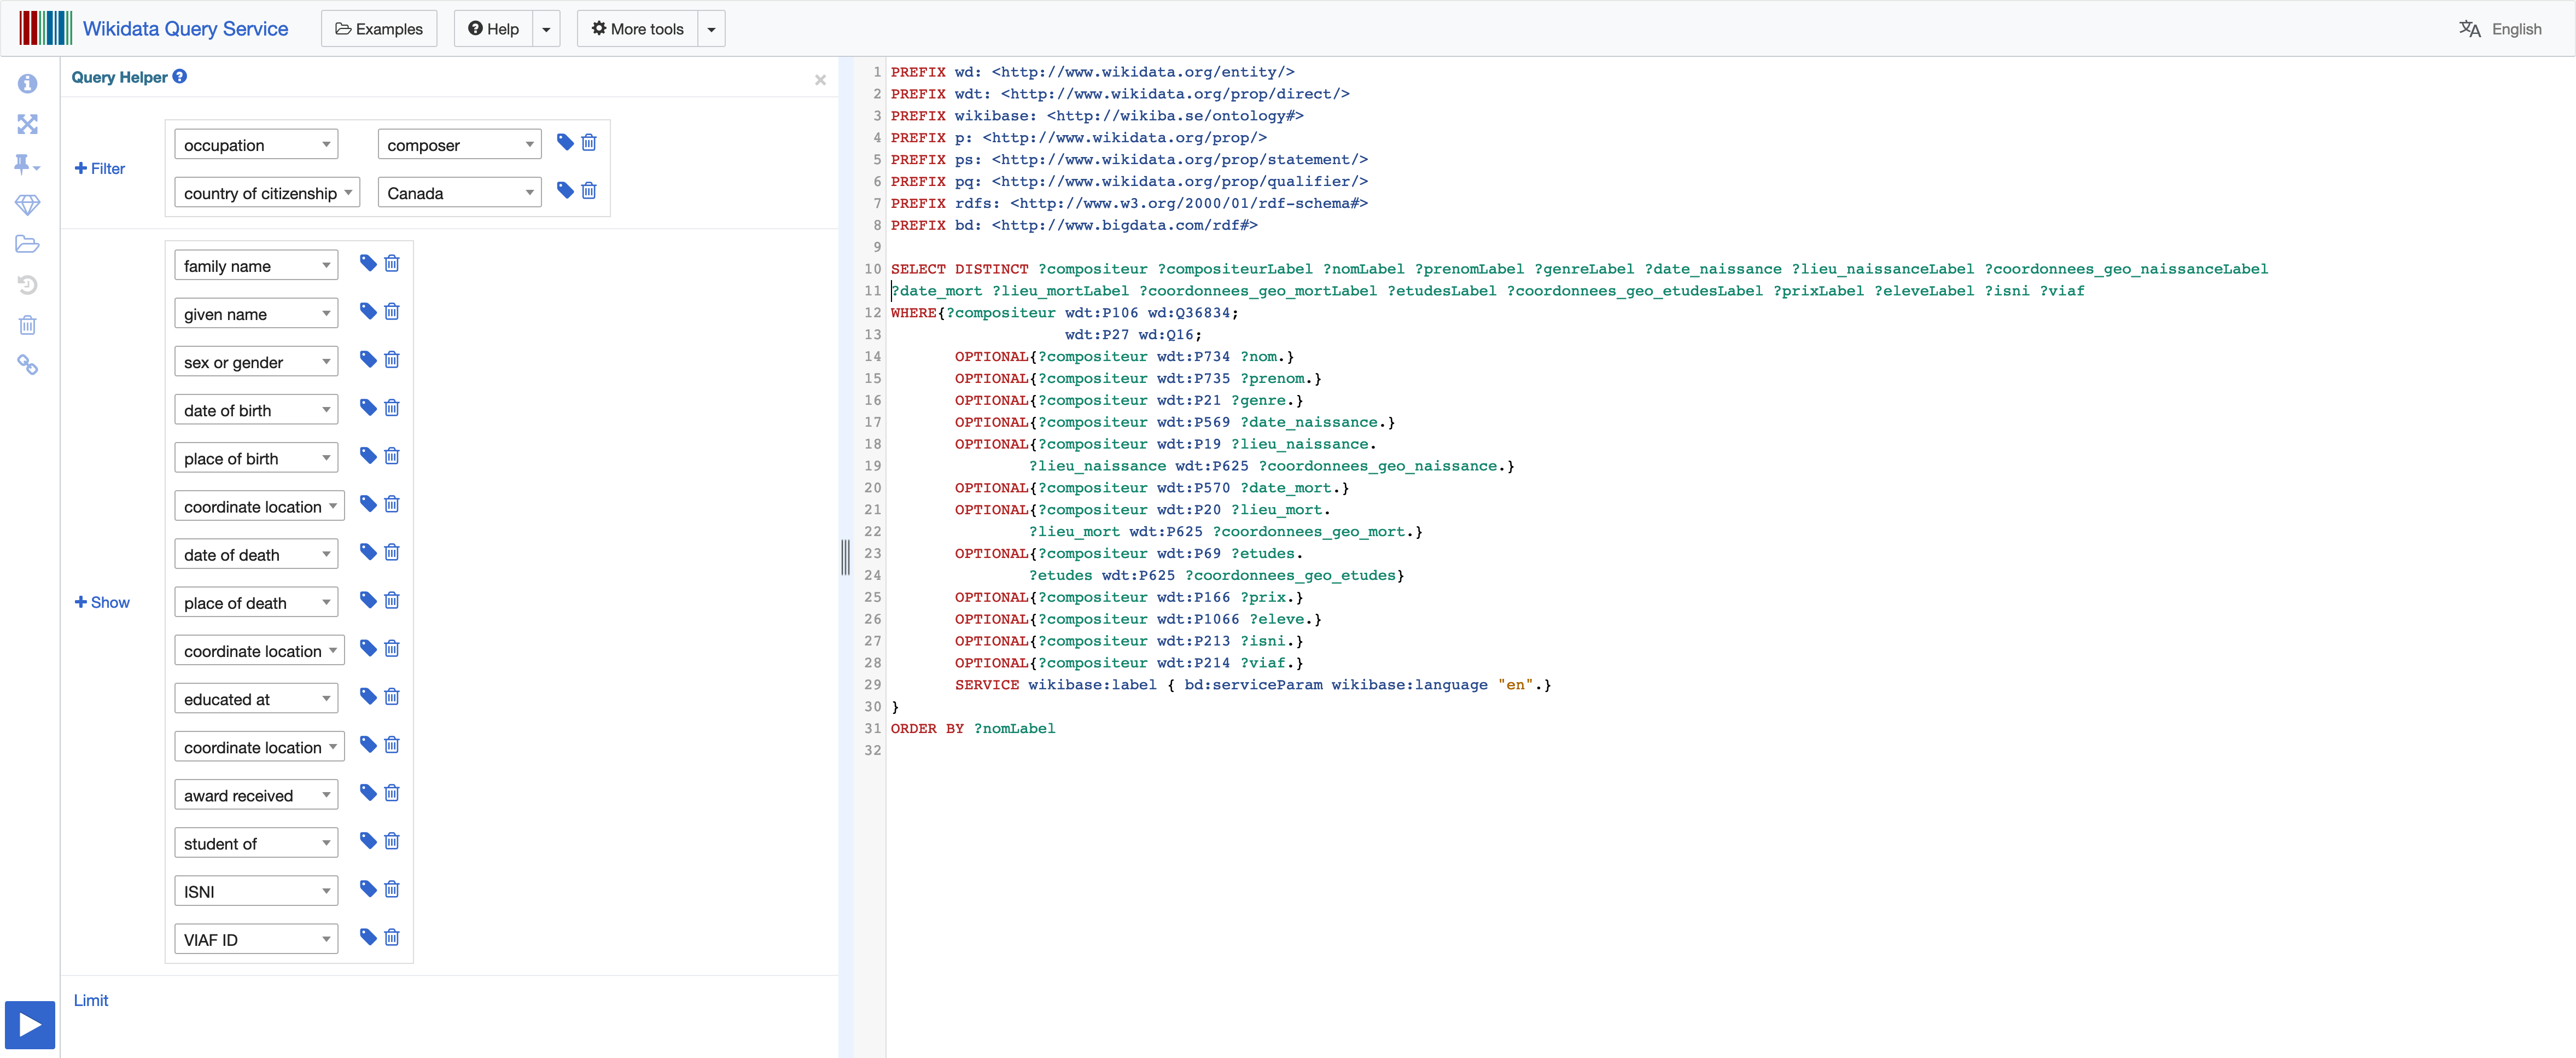Open the Canada value dropdown

459,193
